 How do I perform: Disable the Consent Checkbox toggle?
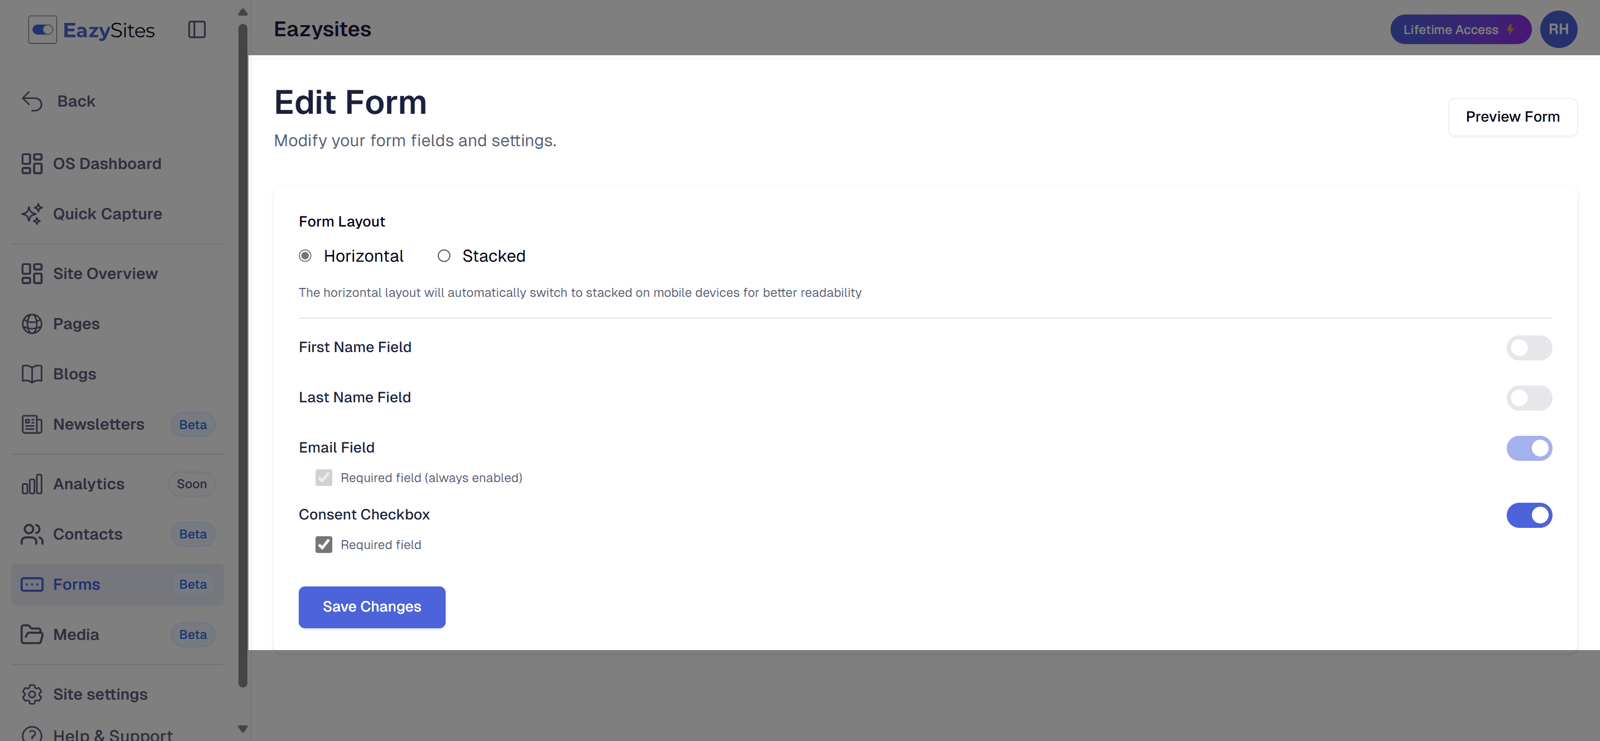(x=1529, y=515)
